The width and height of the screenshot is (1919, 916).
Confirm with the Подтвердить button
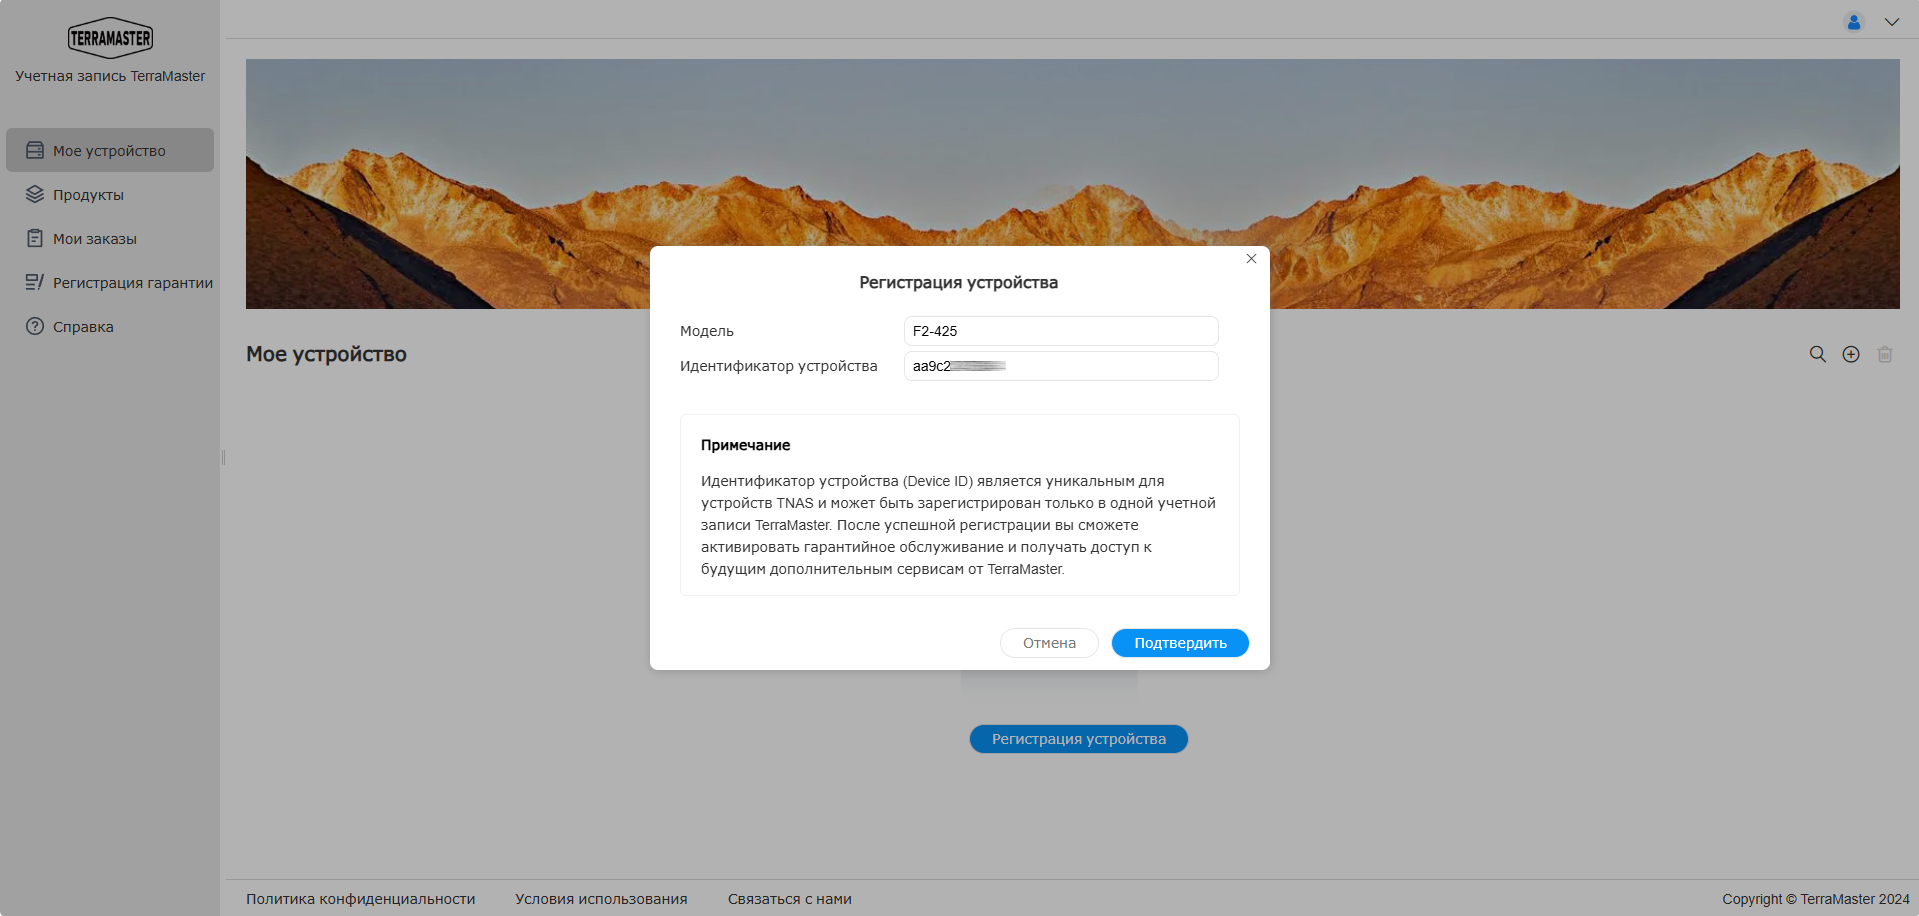1180,643
